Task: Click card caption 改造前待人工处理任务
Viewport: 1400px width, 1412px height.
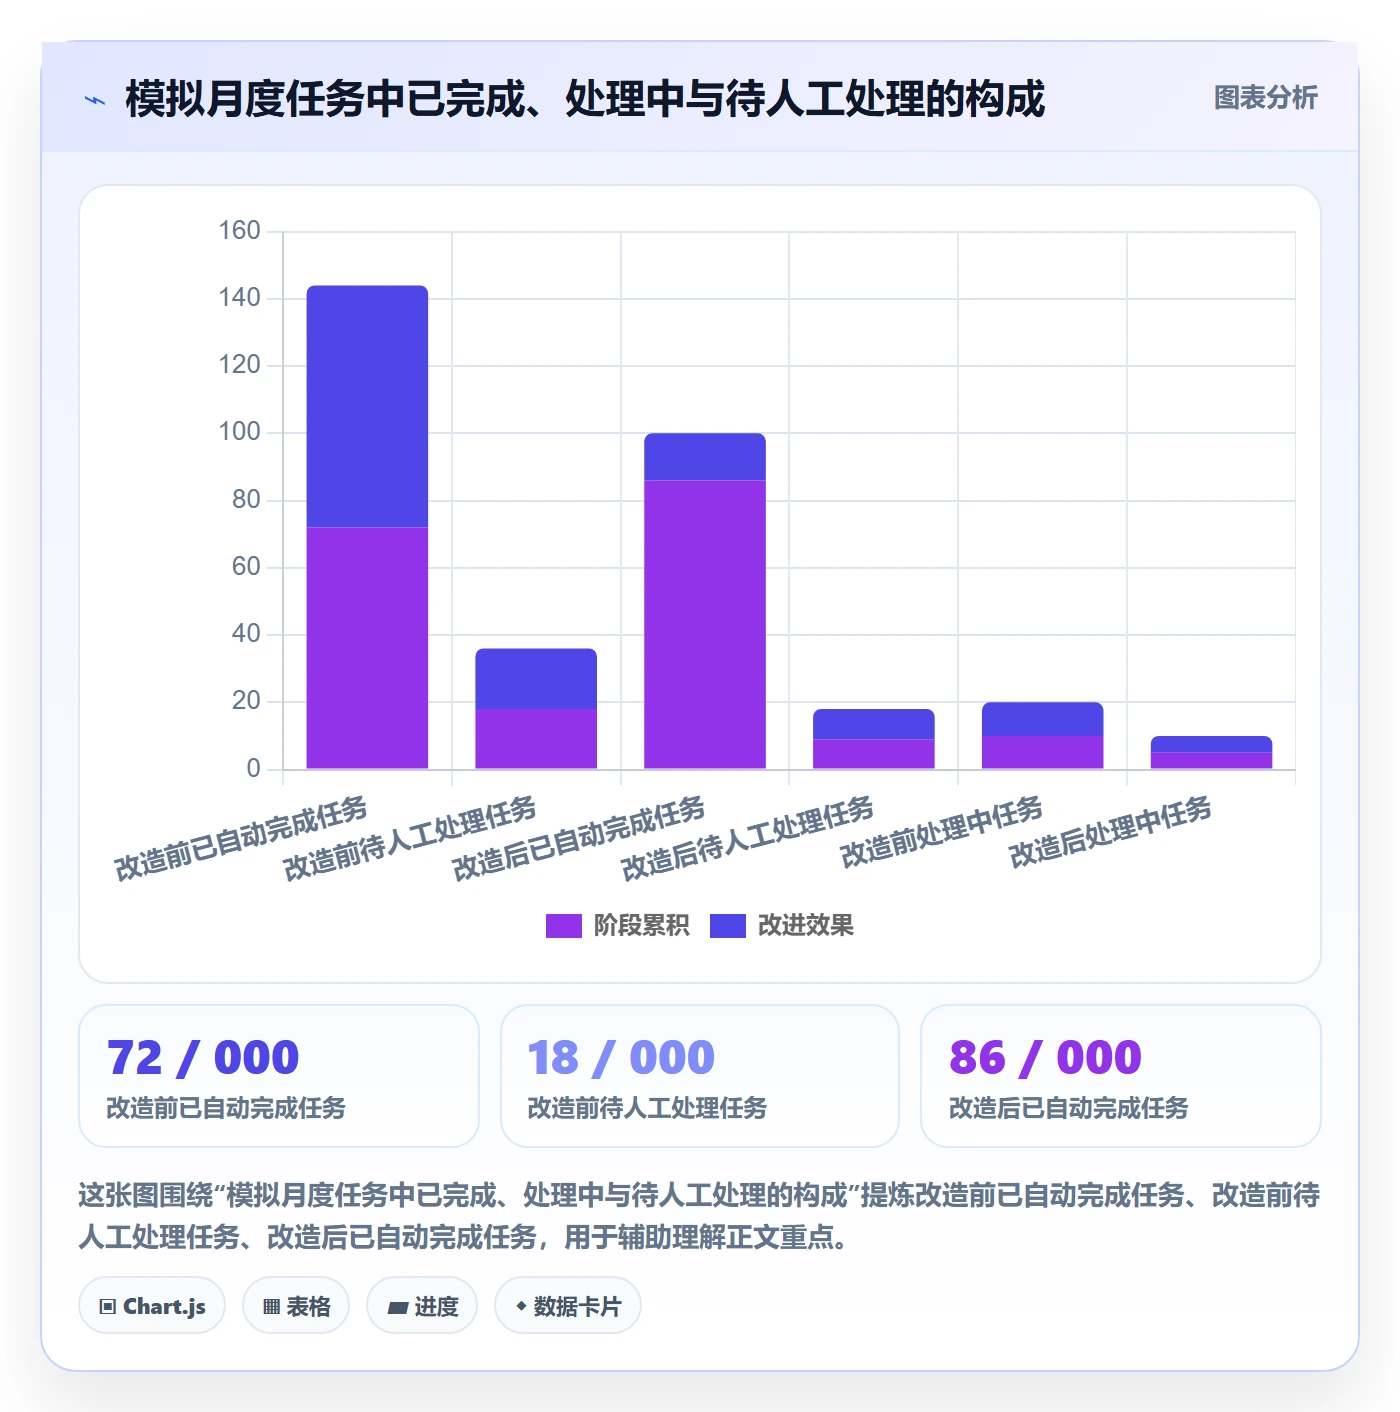Action: (x=647, y=1108)
